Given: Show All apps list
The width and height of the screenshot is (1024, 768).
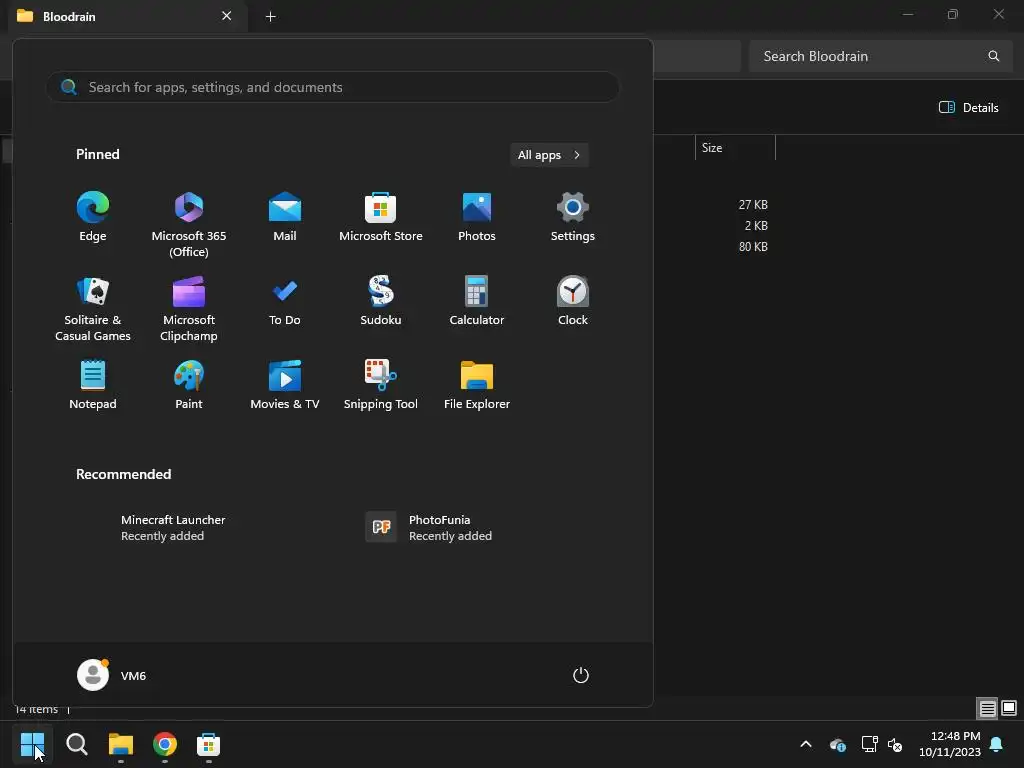Looking at the screenshot, I should (549, 155).
